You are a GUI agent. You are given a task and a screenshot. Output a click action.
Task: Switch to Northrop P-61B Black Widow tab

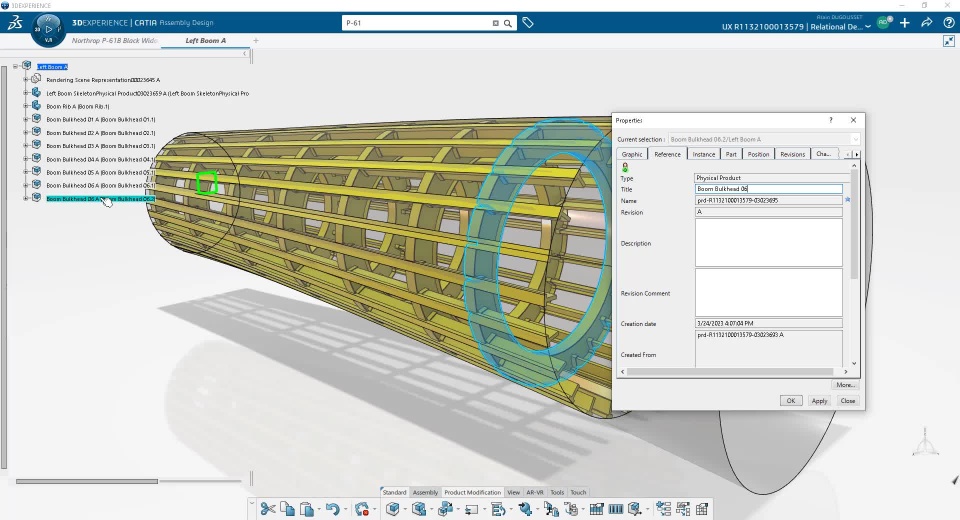[x=114, y=40]
